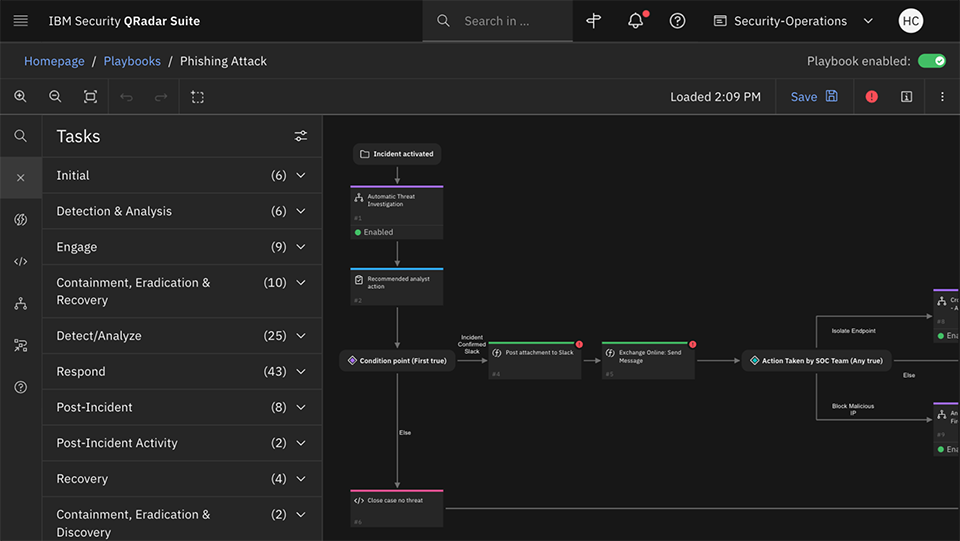Open the sub-playbooks hierarchy icon in the sidebar
The height and width of the screenshot is (541, 960).
click(x=21, y=304)
